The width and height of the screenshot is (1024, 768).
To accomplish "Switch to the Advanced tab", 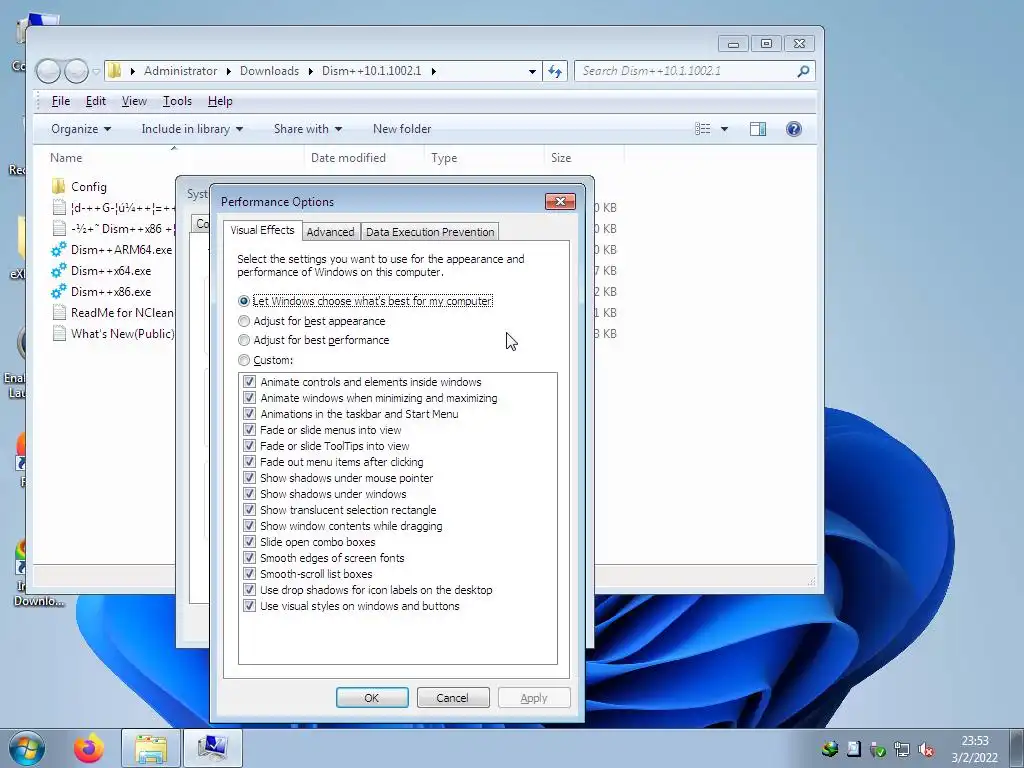I will [330, 232].
